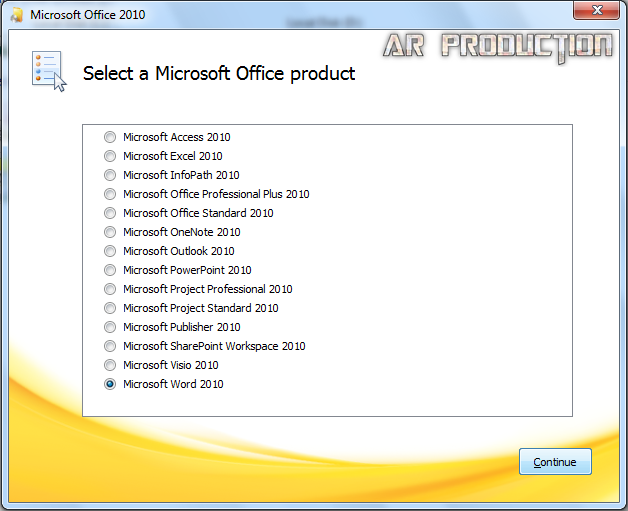Select Microsoft PowerPoint 2010
Viewport: 628px width, 511px height.
click(109, 270)
